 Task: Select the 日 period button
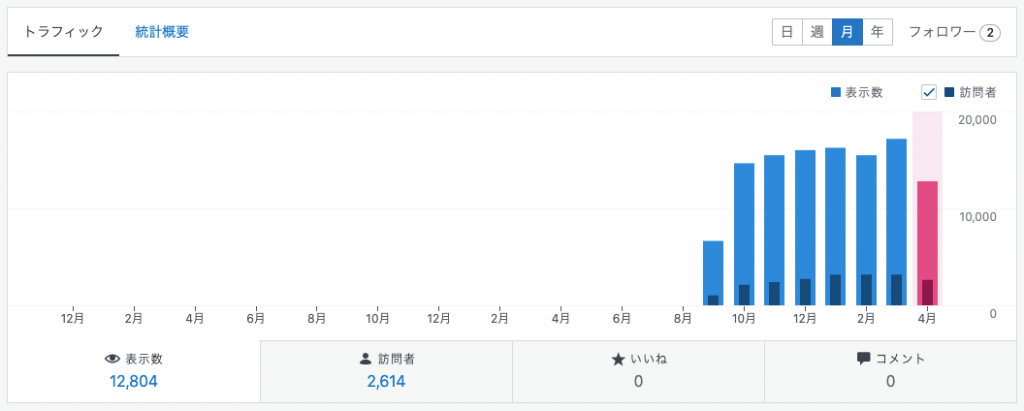[x=787, y=32]
